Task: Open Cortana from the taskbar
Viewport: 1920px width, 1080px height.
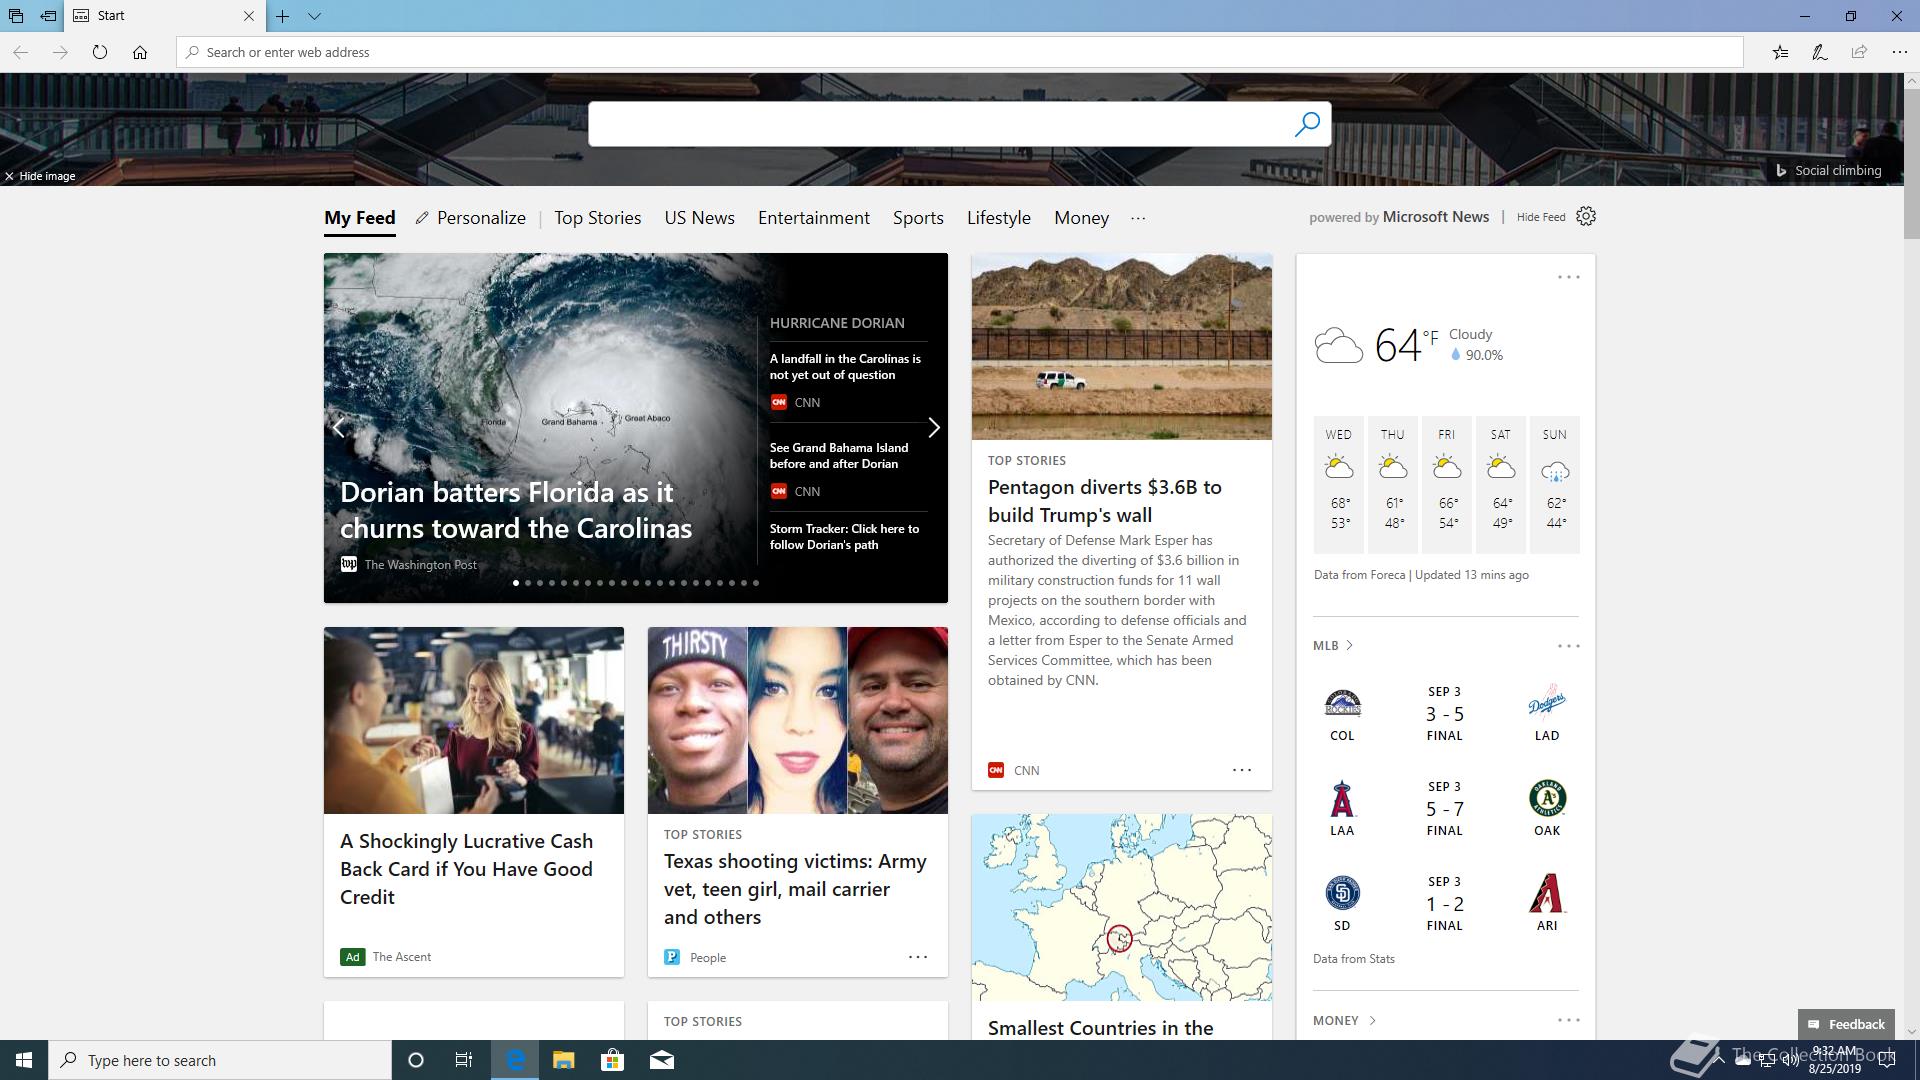Action: (416, 1060)
